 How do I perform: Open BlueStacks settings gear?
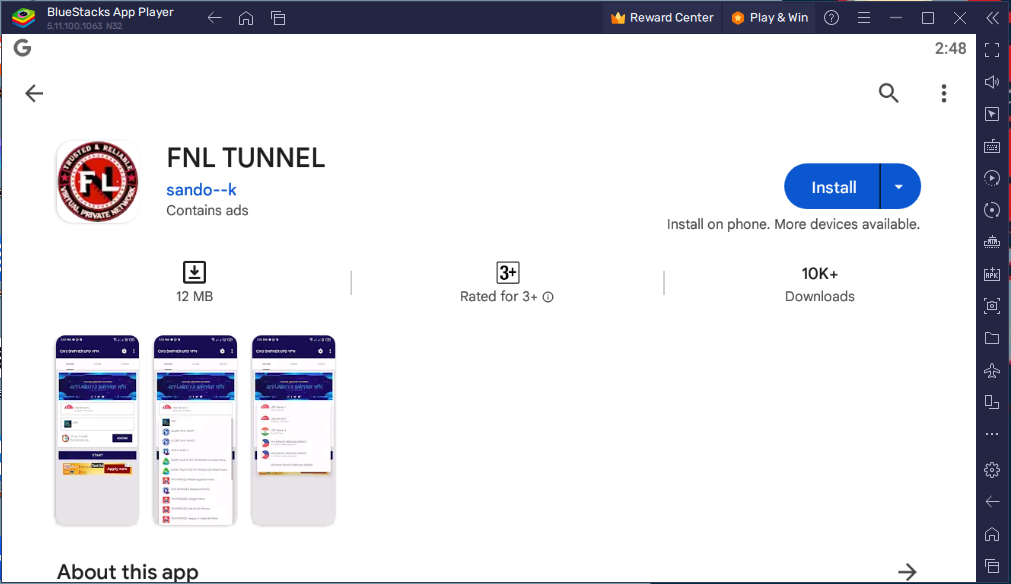click(992, 470)
